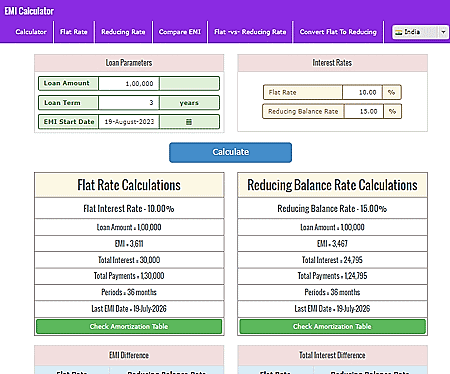
Task: Open the EMI start date calendar icon
Action: click(189, 122)
